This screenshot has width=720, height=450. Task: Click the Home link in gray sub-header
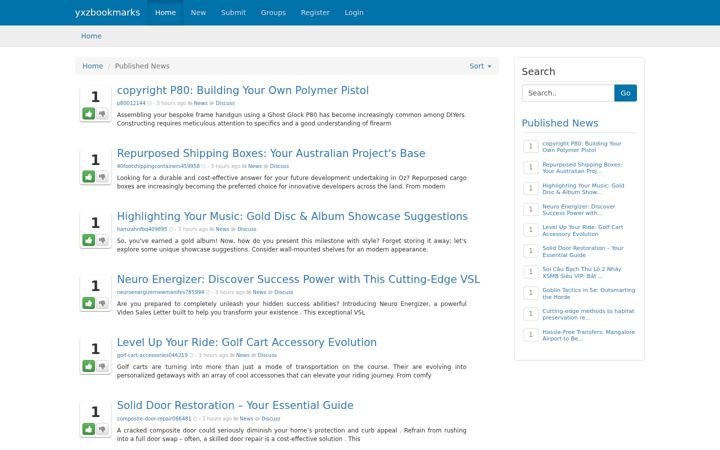pos(91,36)
